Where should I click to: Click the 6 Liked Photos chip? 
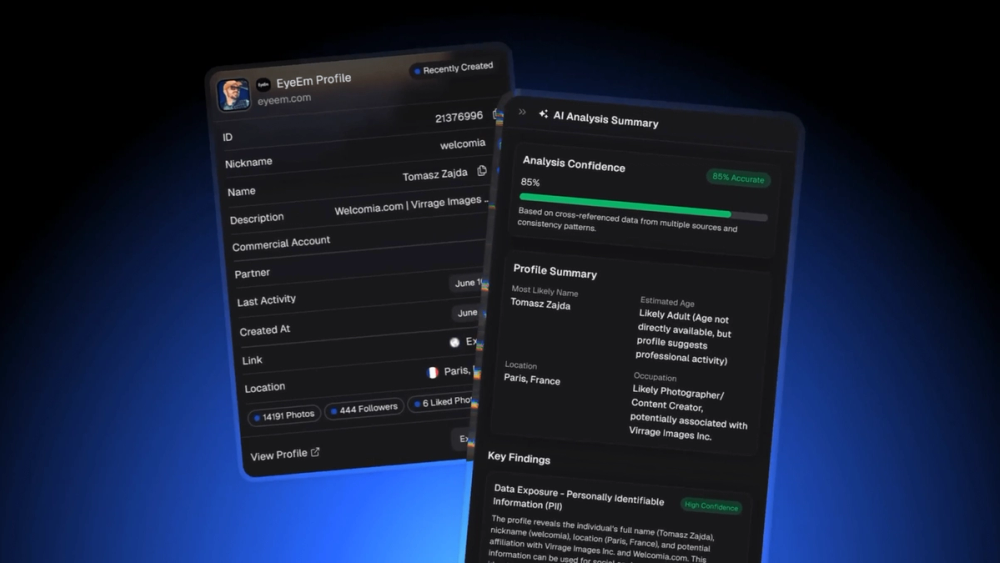coord(443,402)
